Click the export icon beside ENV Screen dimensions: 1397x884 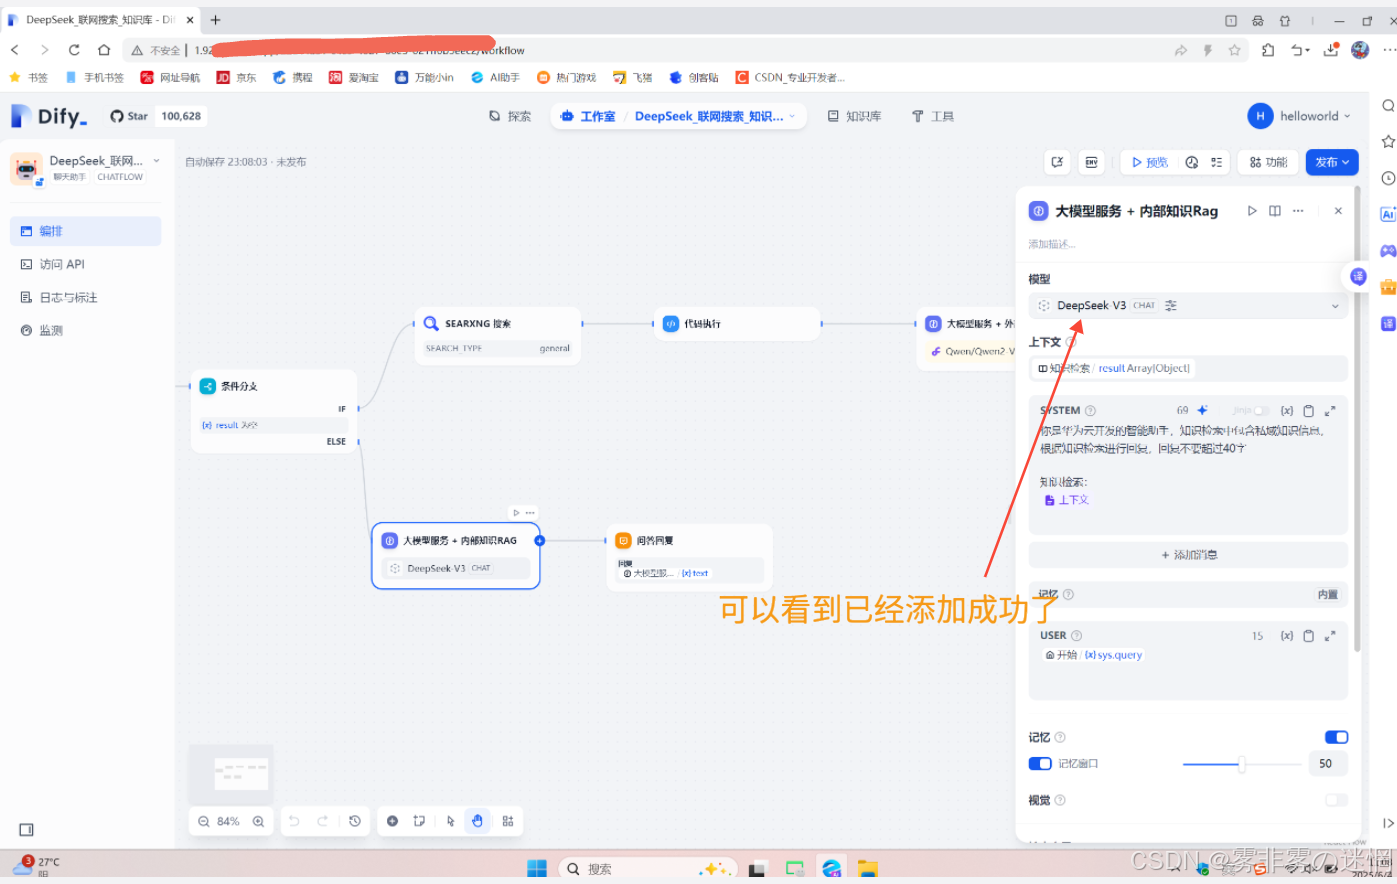[1057, 162]
